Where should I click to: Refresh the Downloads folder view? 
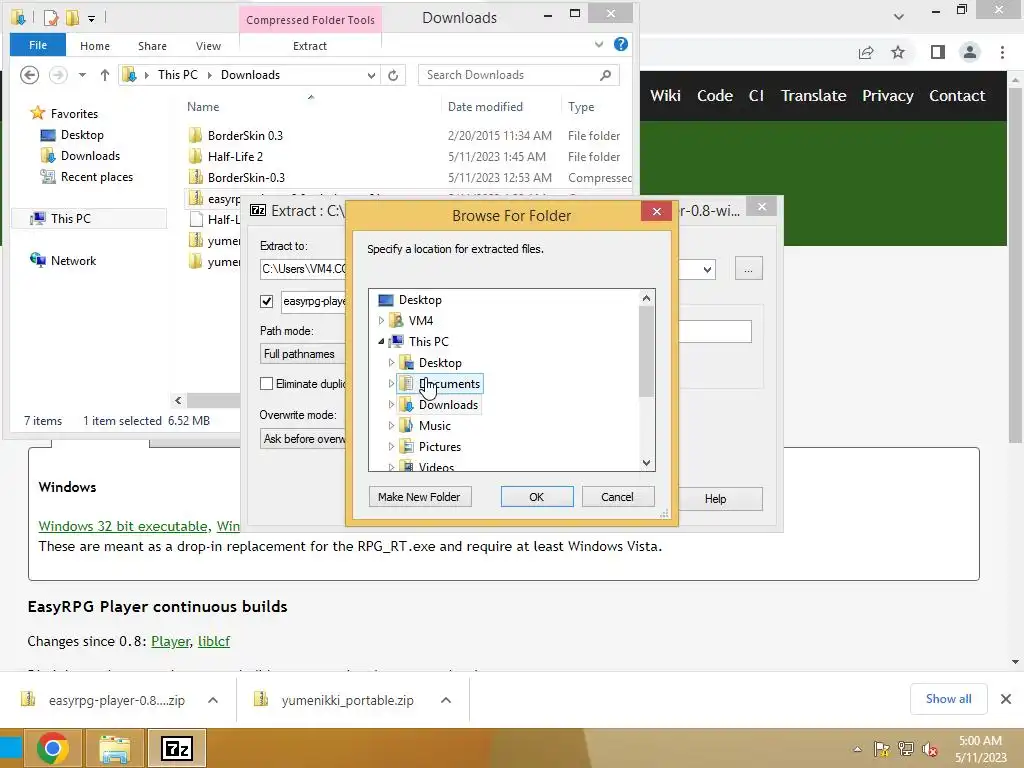pyautogui.click(x=393, y=75)
